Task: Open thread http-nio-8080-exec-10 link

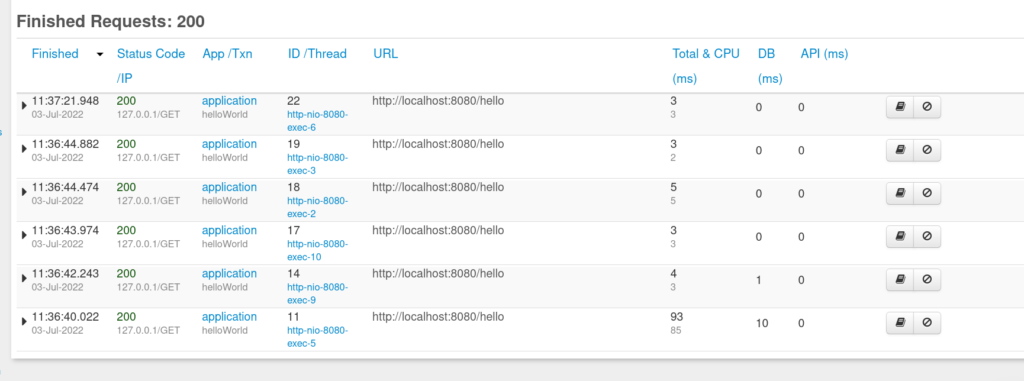Action: [317, 250]
